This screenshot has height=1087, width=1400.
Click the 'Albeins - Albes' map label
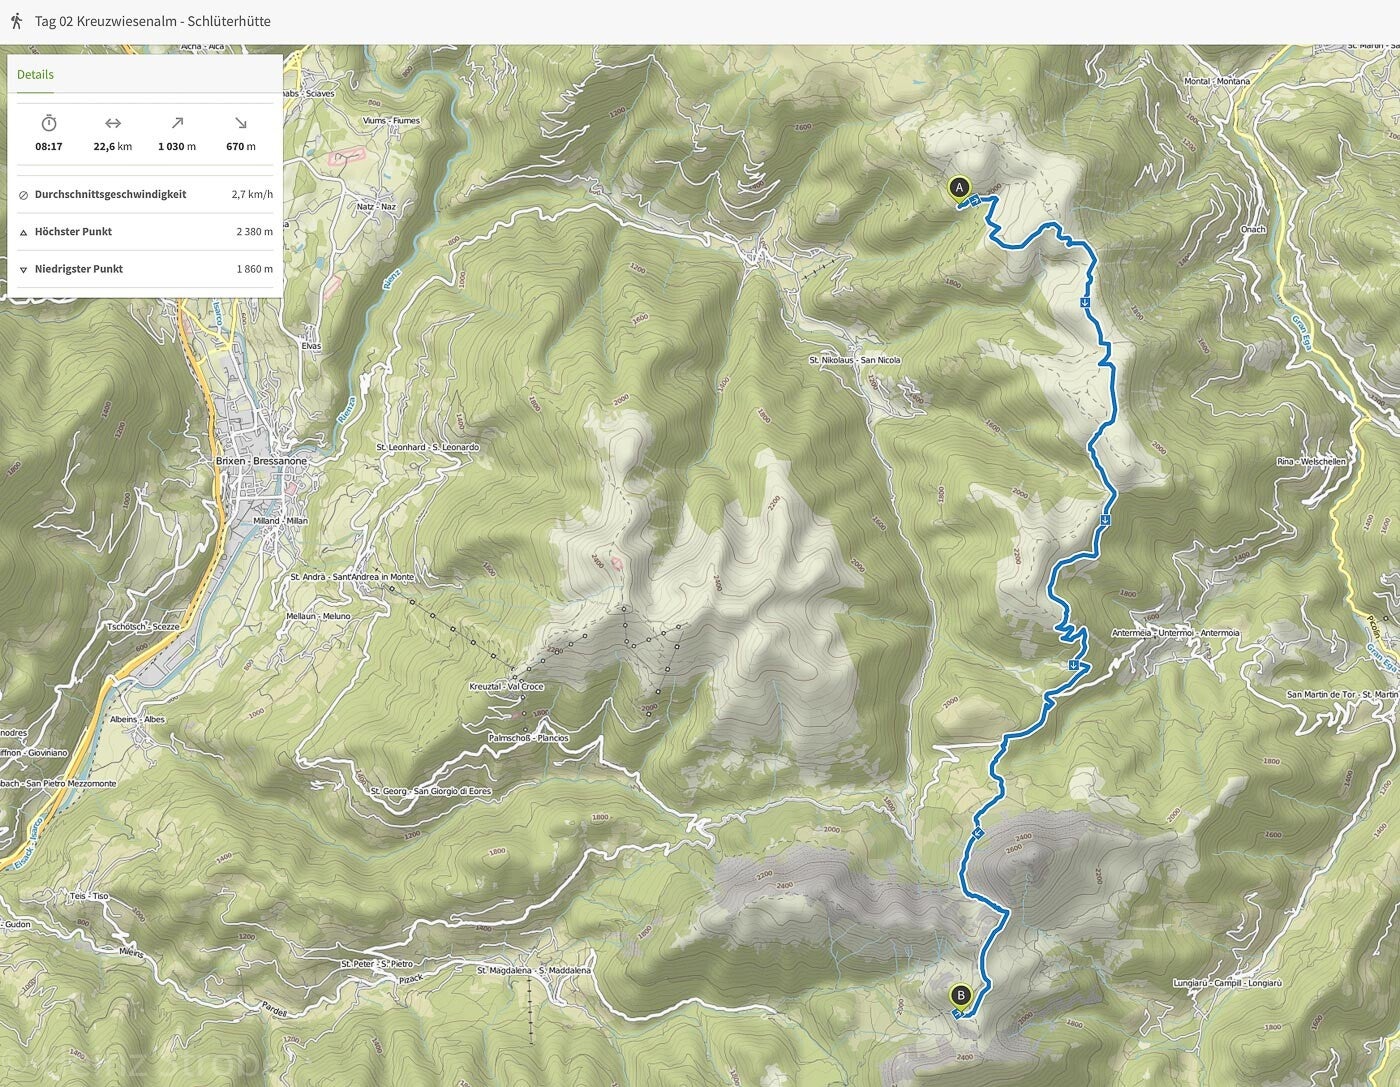137,719
